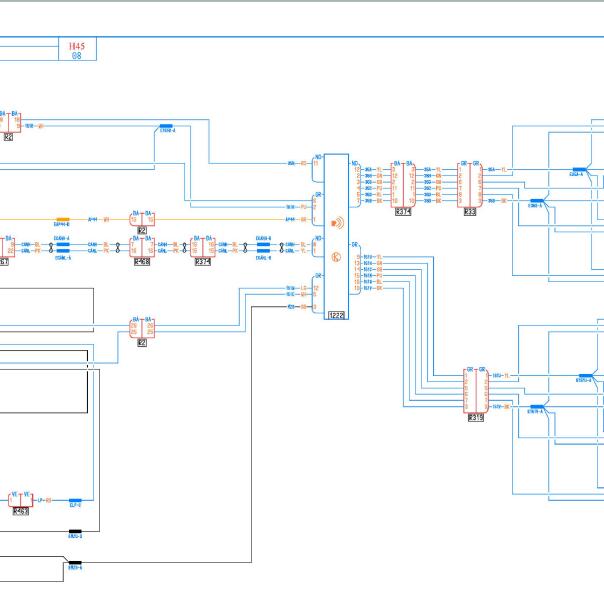Viewport: 604px width, 603px height.
Task: Select connector label R319
Action: coord(476,418)
